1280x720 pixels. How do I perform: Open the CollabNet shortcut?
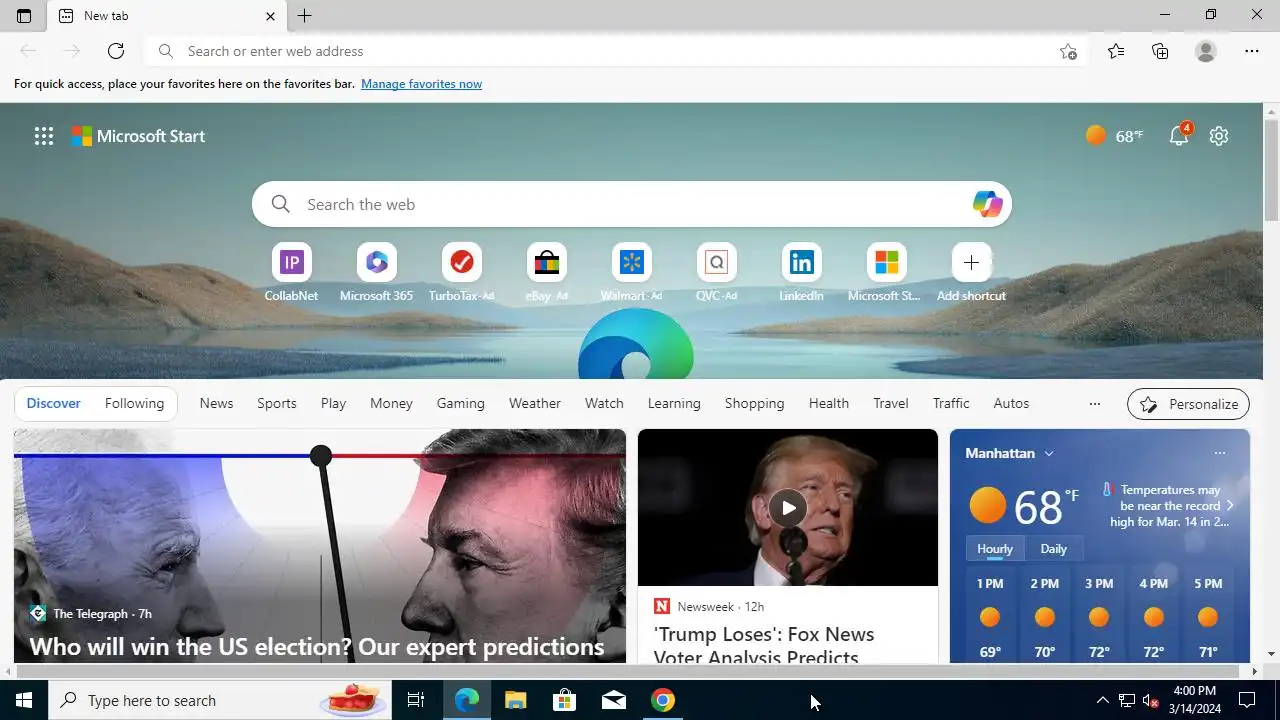click(x=291, y=272)
